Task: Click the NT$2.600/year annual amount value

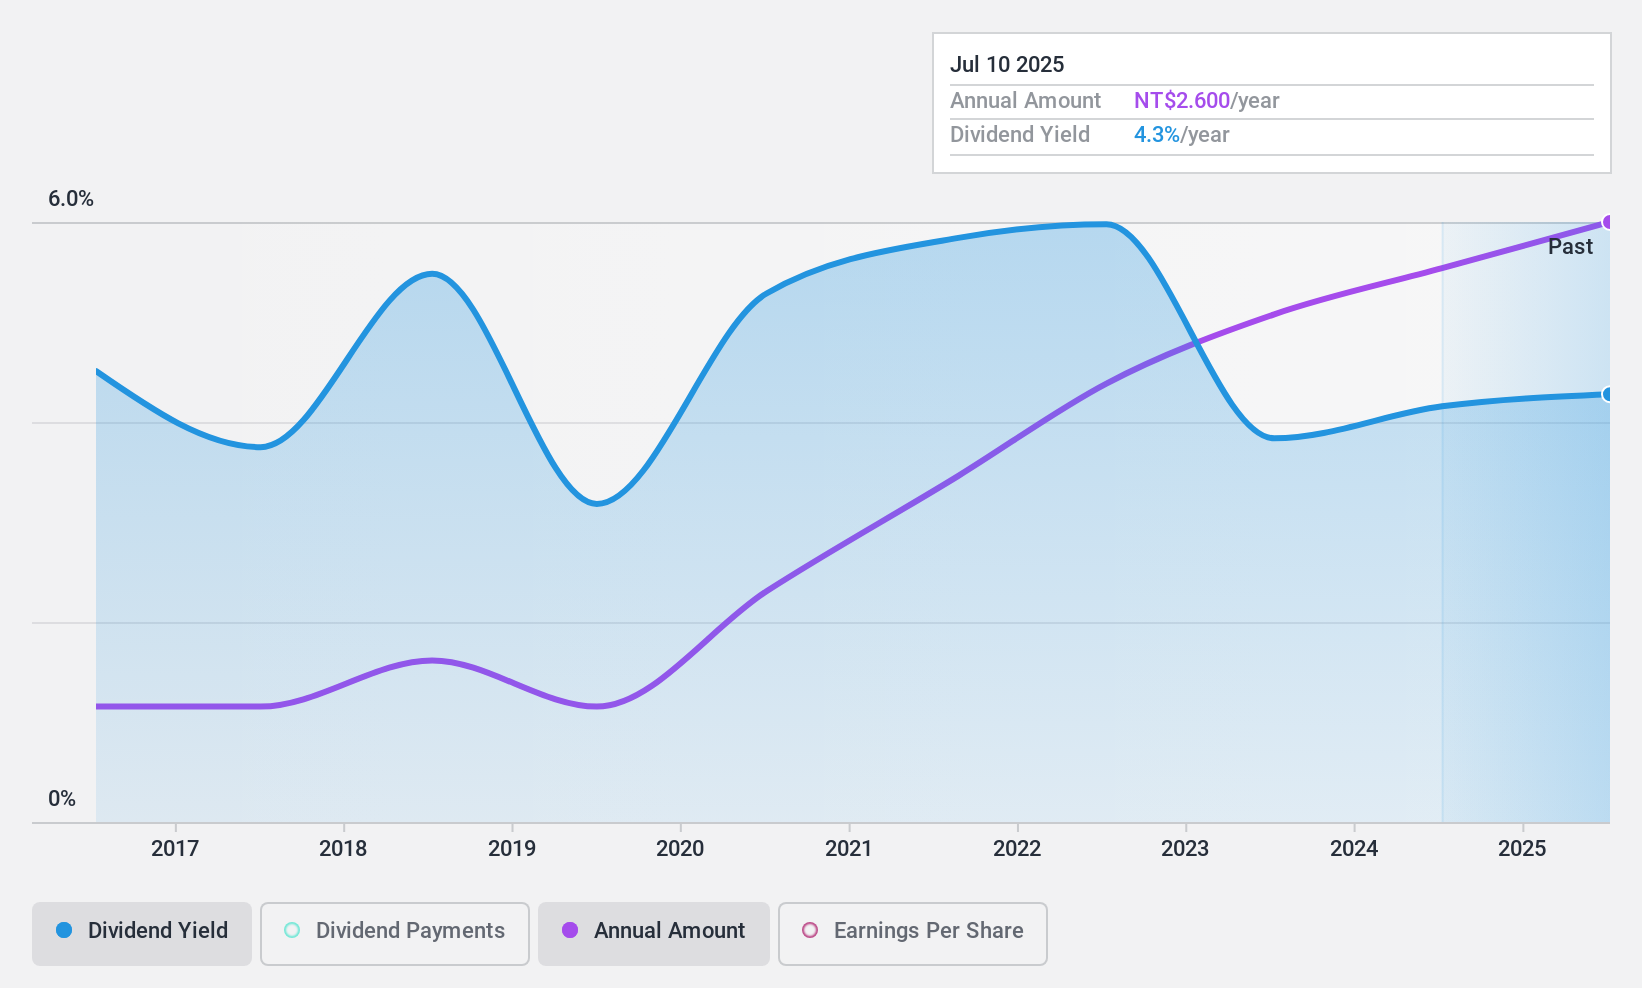Action: tap(1206, 101)
